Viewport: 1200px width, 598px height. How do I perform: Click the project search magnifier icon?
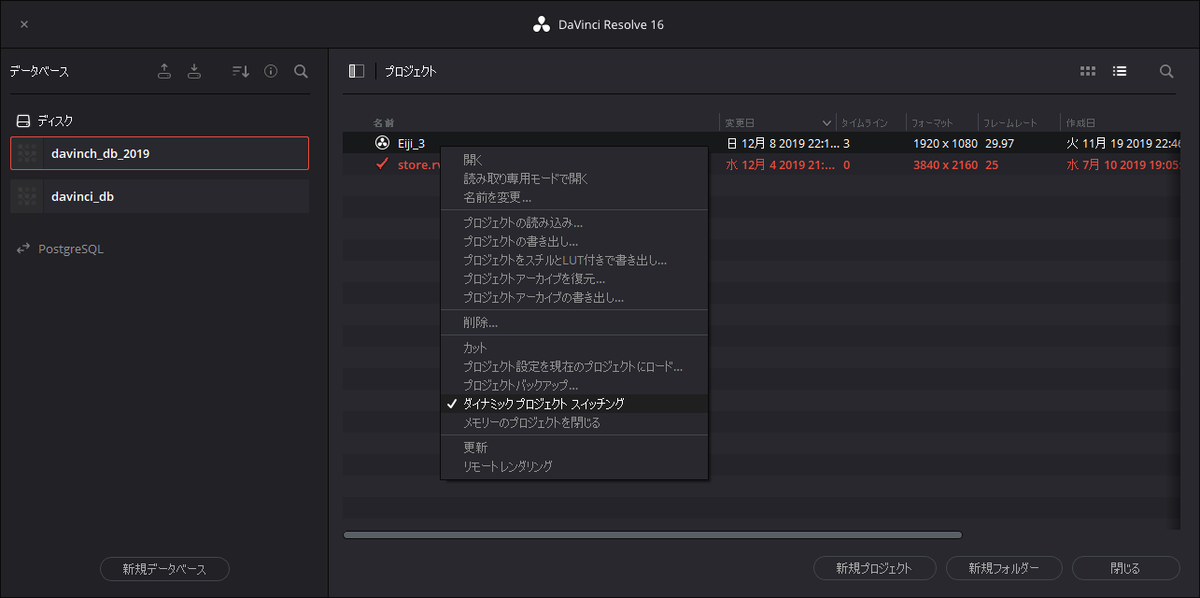click(1166, 71)
